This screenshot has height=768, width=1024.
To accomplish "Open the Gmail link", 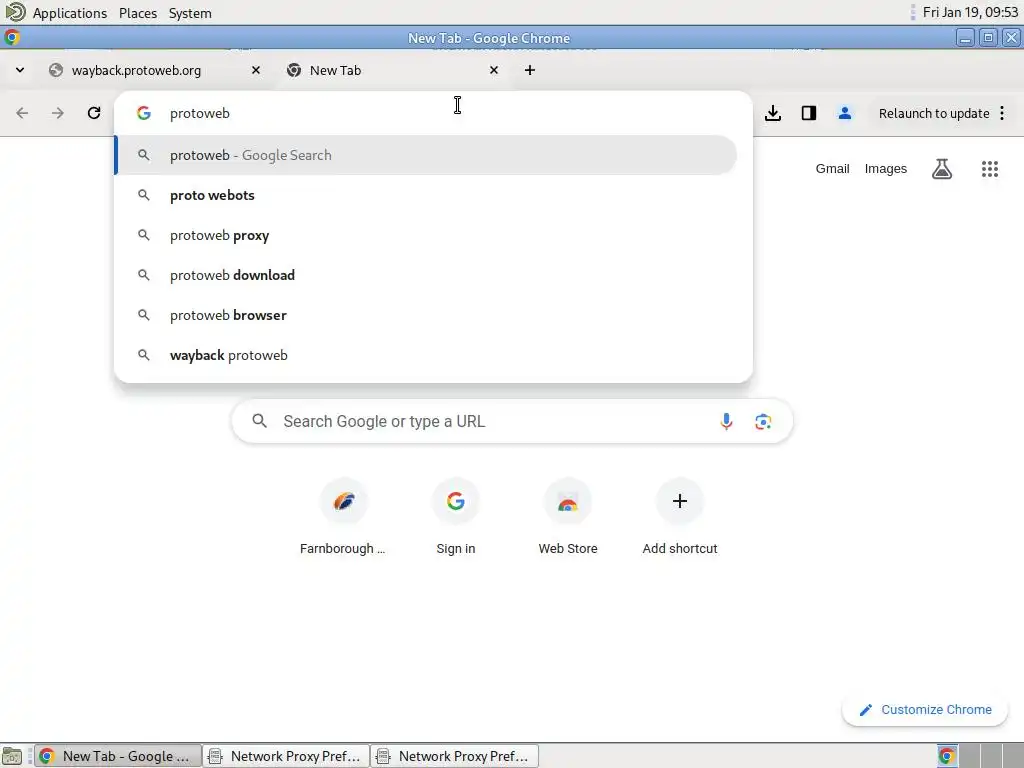I will pyautogui.click(x=832, y=168).
